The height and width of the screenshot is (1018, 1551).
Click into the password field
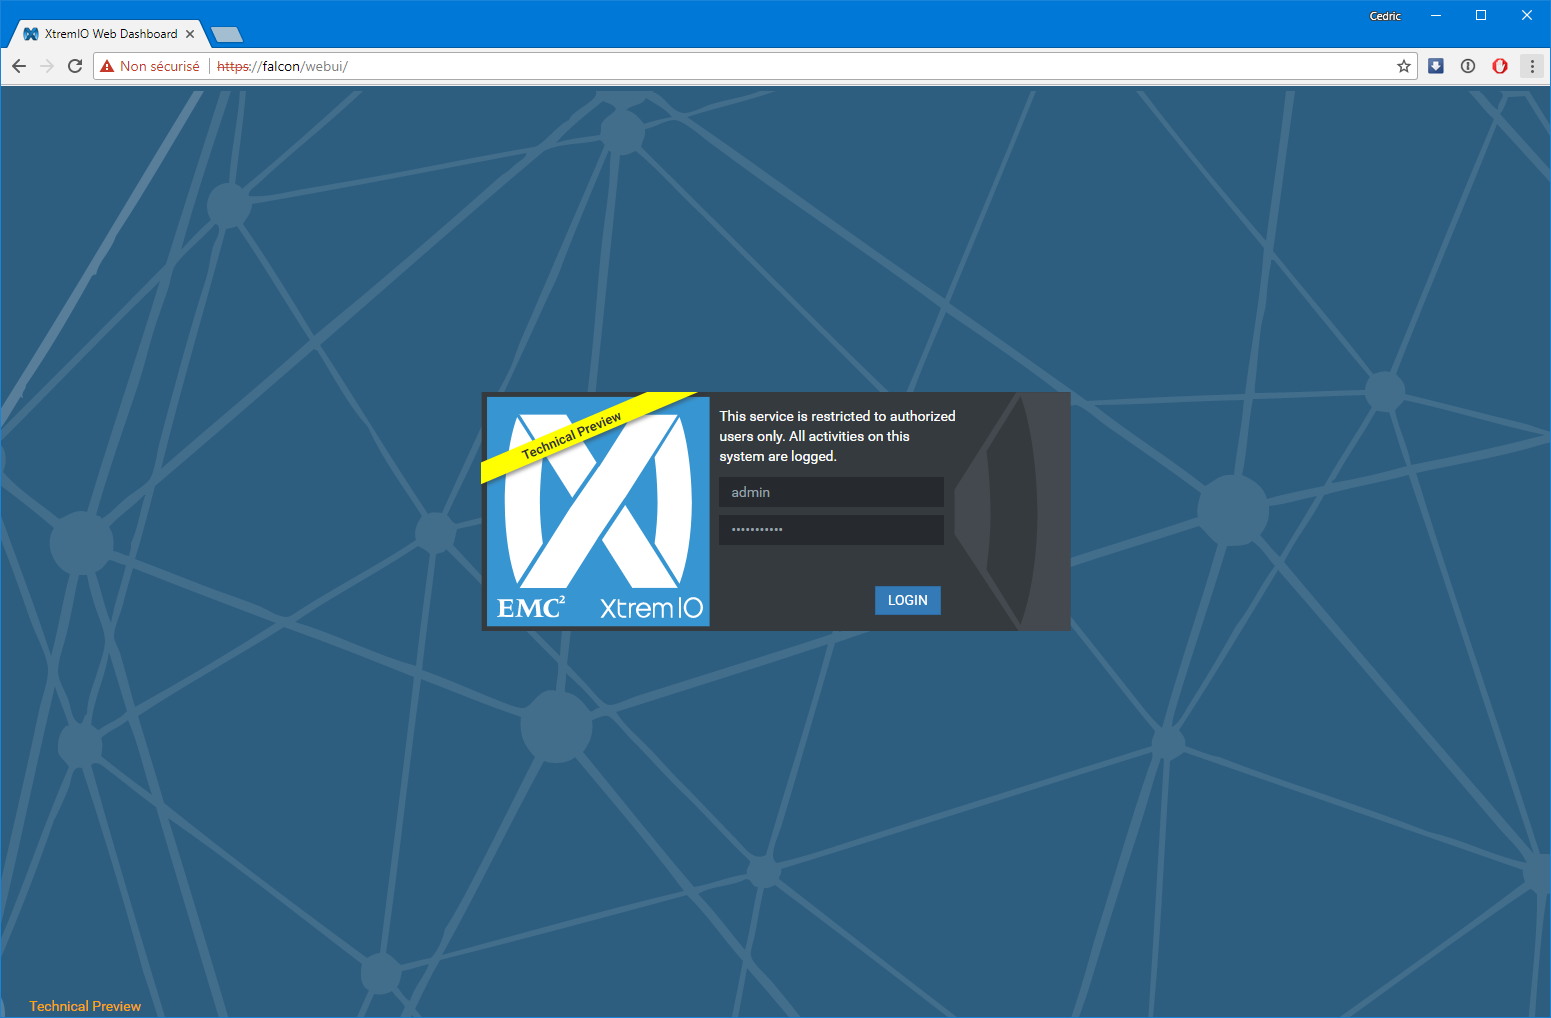830,530
